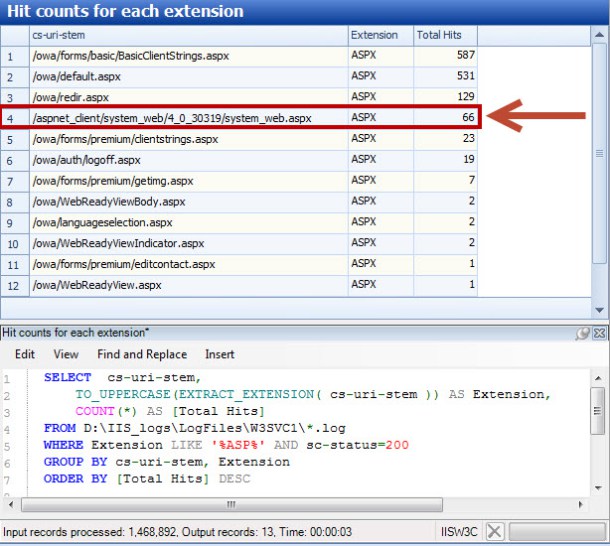This screenshot has width=610, height=546.
Task: Click the sc-status=200 condition
Action: 358,445
